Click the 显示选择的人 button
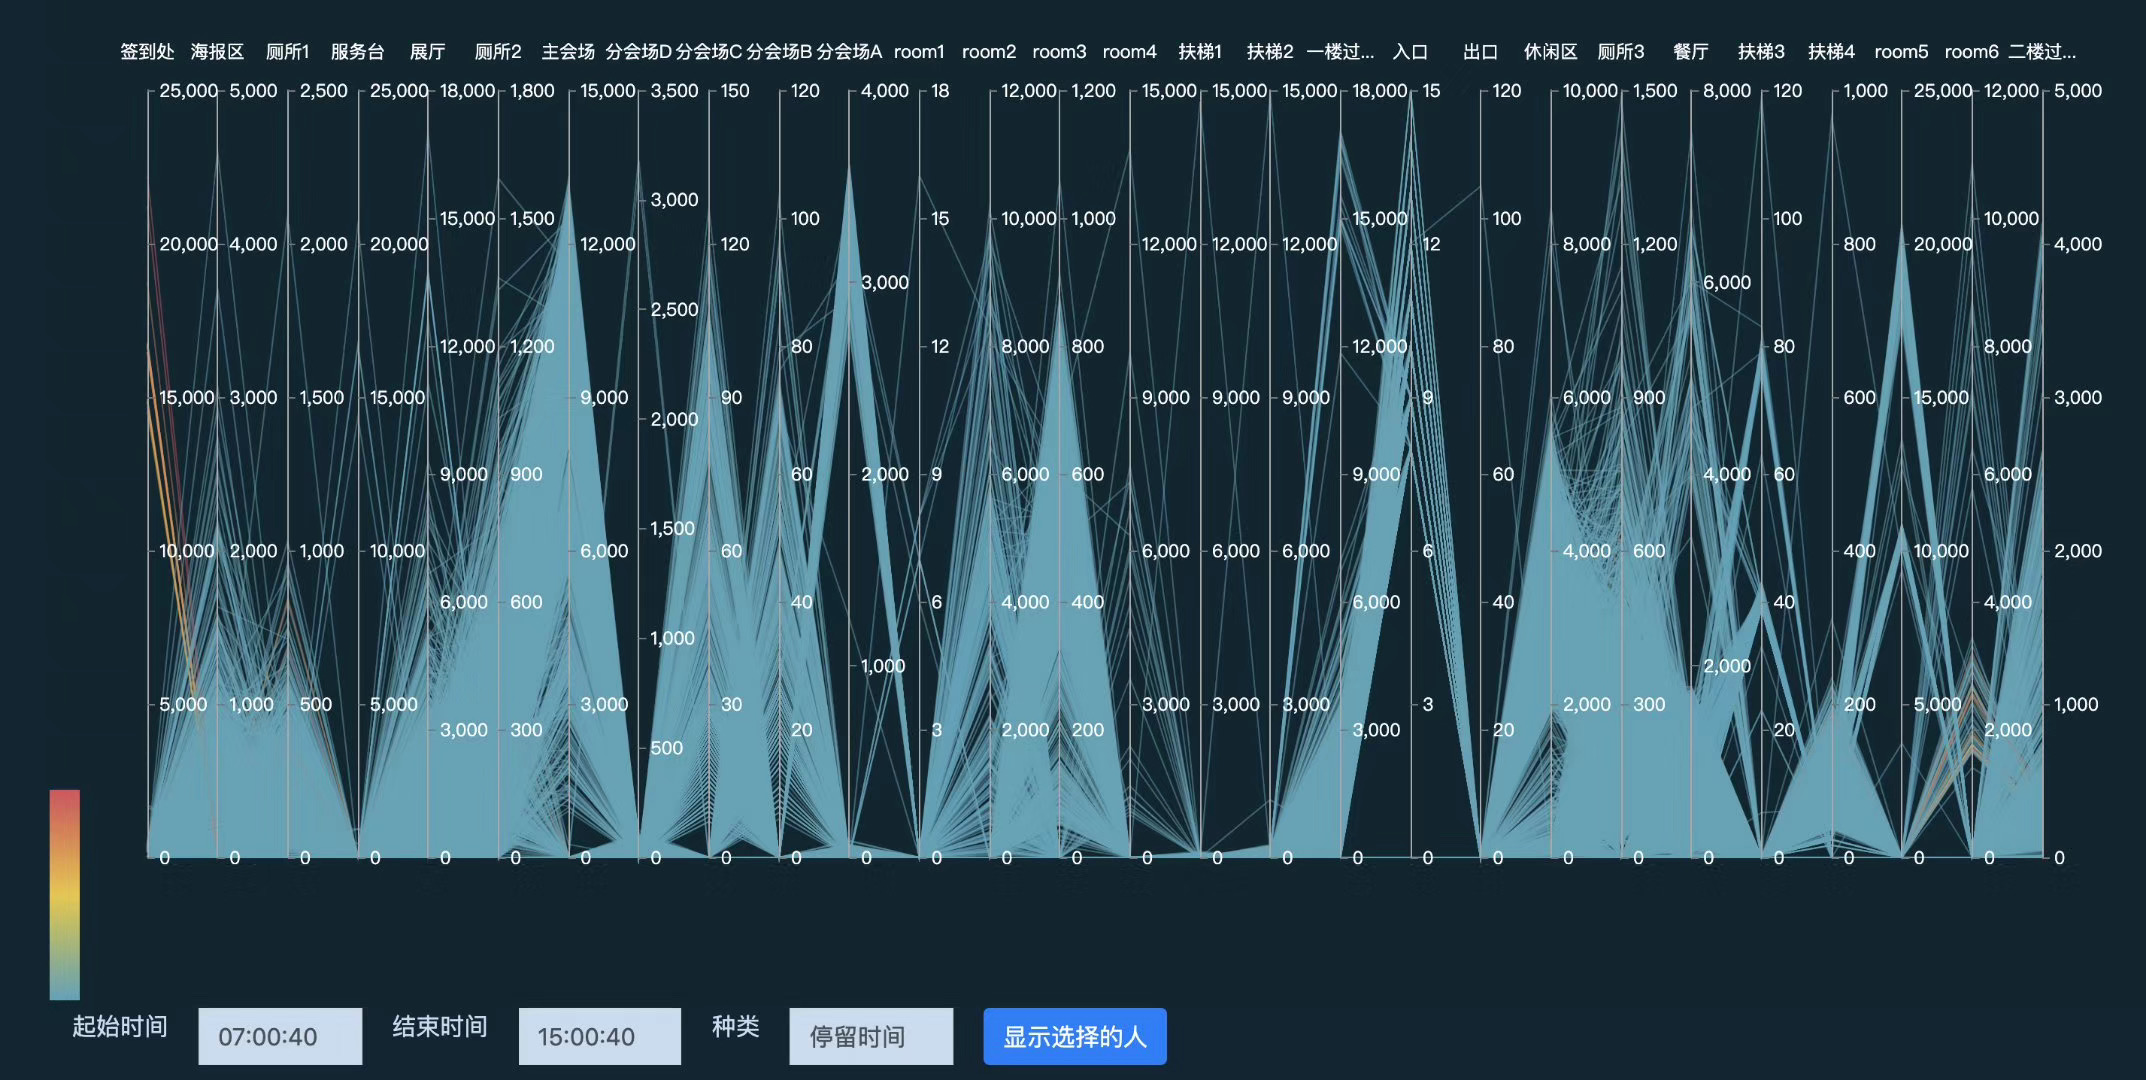Viewport: 2146px width, 1080px height. pyautogui.click(x=1074, y=1036)
